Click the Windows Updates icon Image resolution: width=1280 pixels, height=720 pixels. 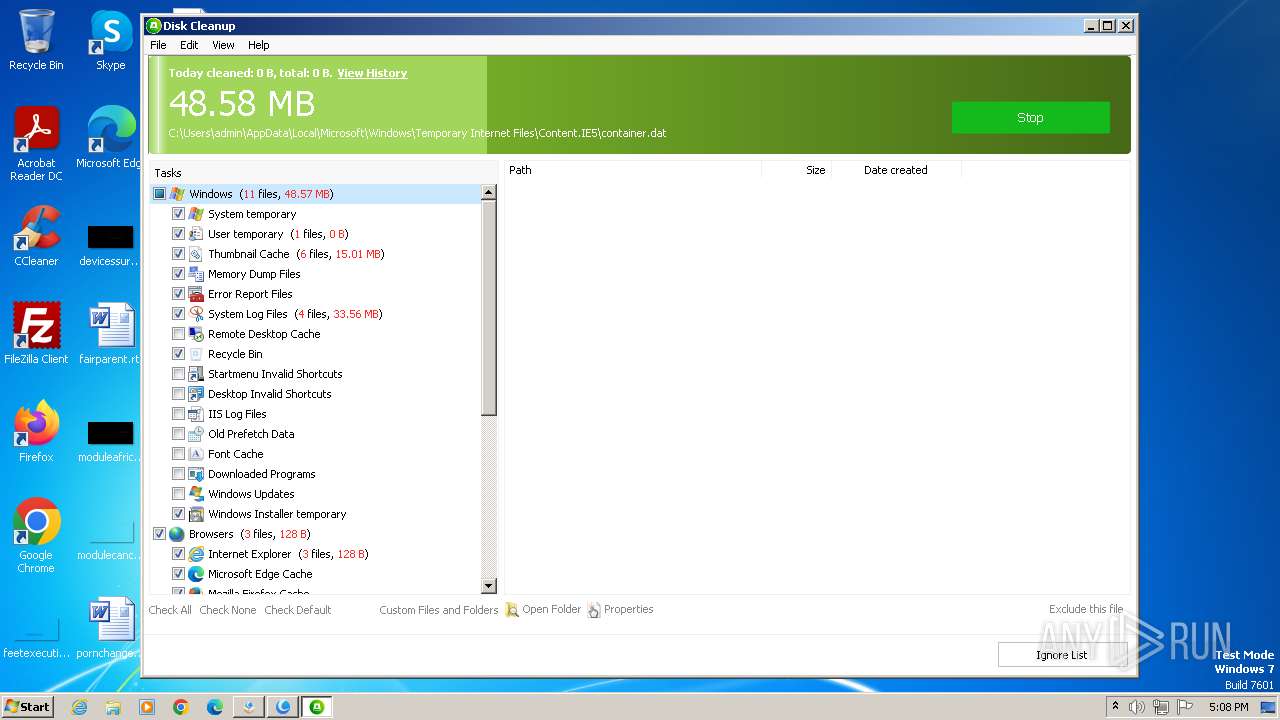[196, 494]
